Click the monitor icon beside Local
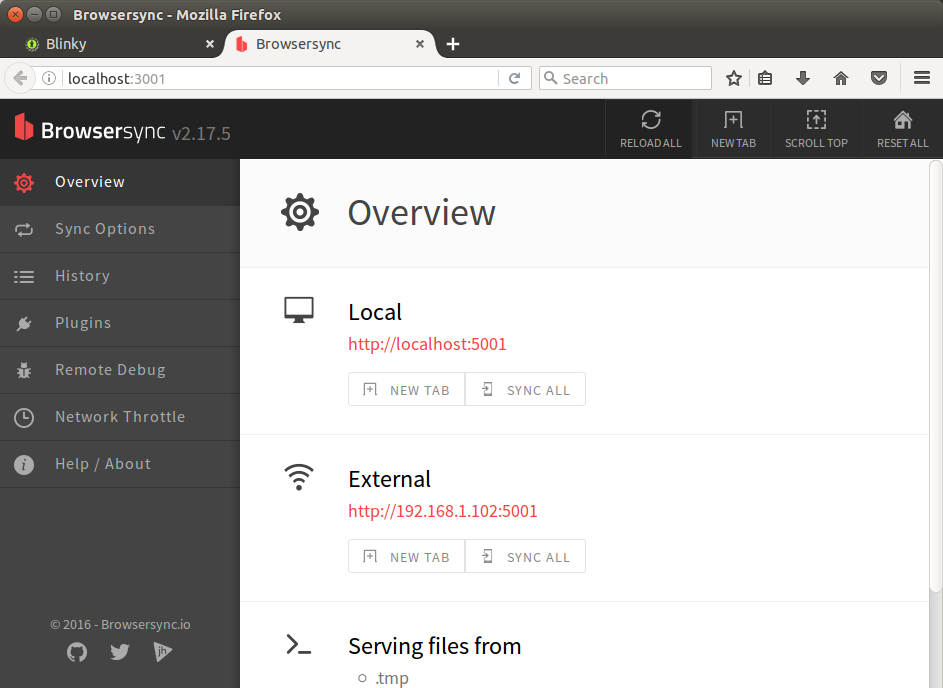The height and width of the screenshot is (688, 943). tap(299, 310)
